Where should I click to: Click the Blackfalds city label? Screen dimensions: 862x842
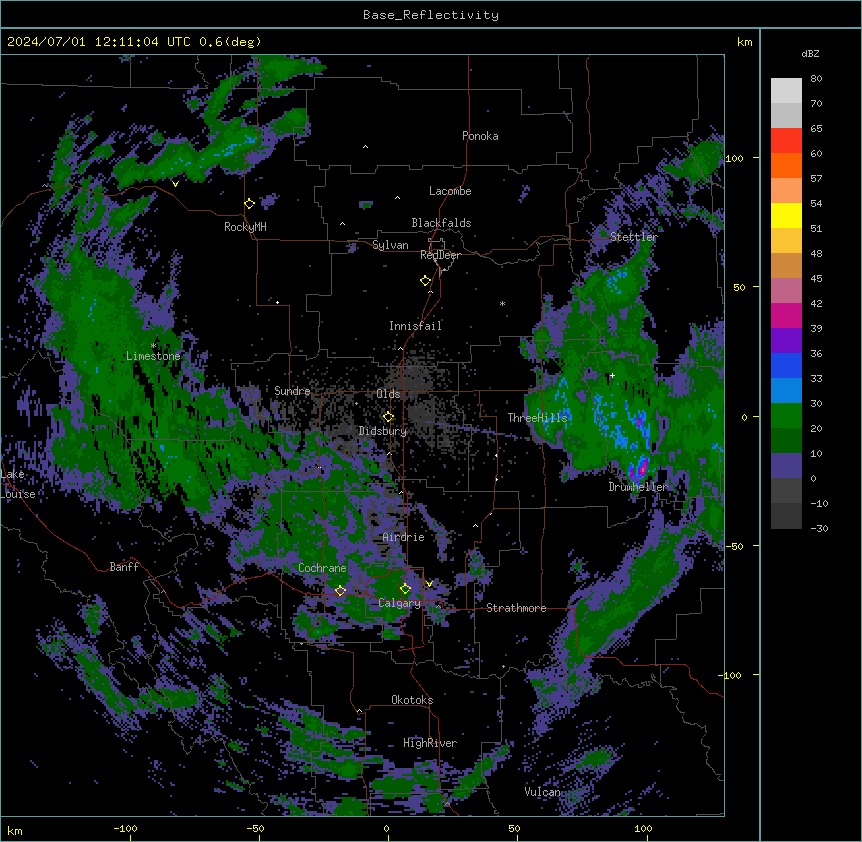[x=441, y=223]
